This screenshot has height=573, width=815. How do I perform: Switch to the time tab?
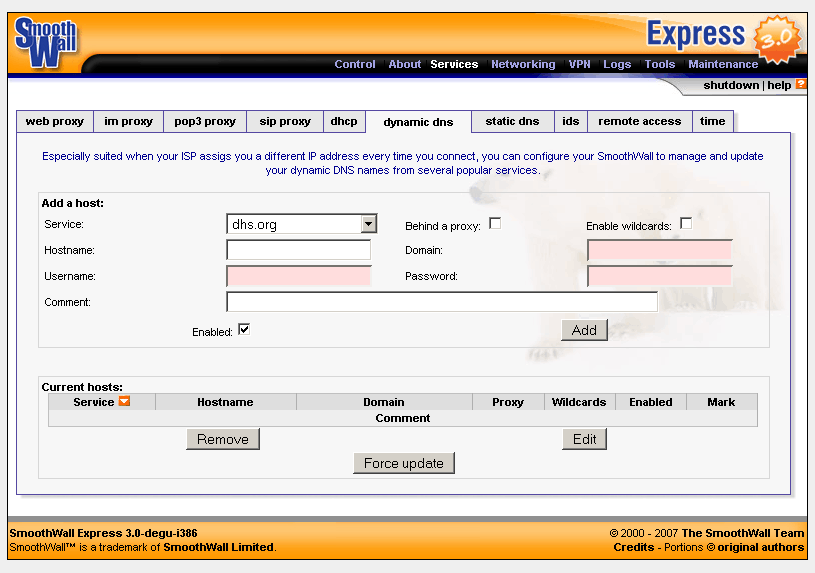[x=713, y=121]
